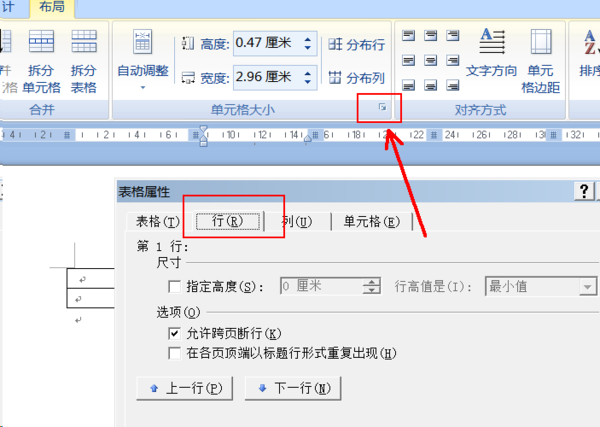
Task: Click the 上一行 button
Action: (184, 388)
